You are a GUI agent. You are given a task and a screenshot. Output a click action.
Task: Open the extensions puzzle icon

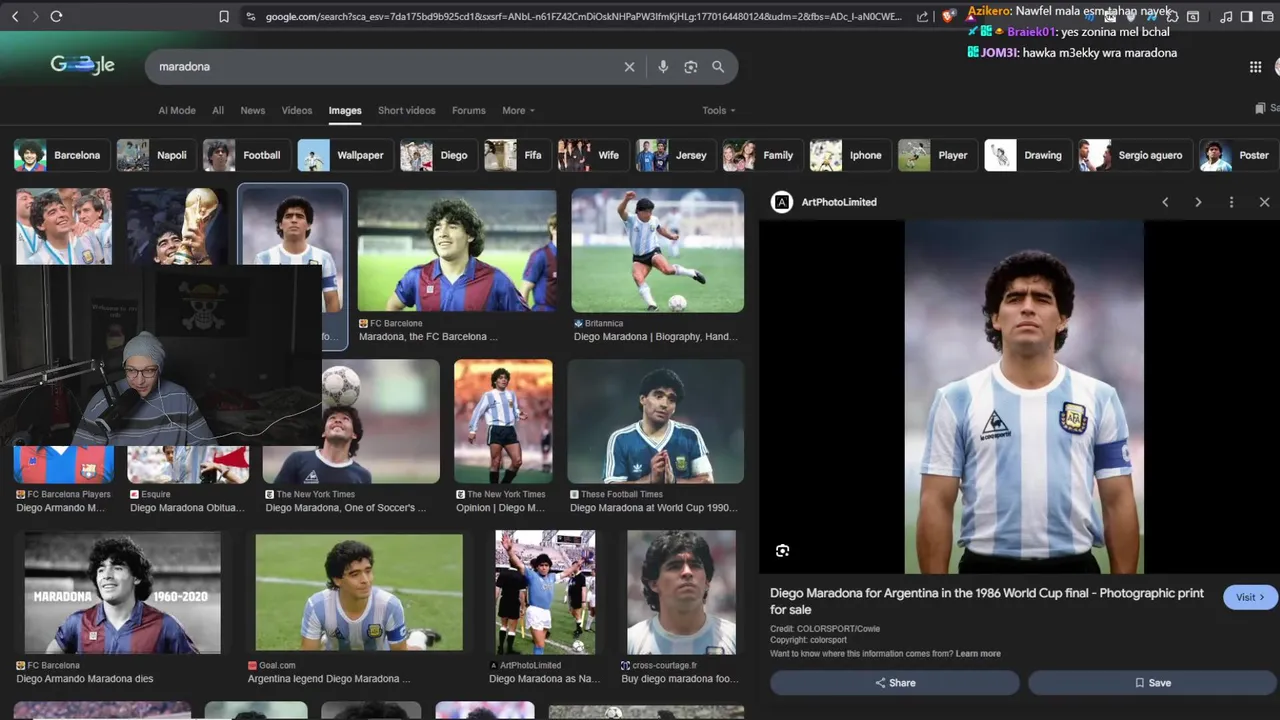[1172, 16]
